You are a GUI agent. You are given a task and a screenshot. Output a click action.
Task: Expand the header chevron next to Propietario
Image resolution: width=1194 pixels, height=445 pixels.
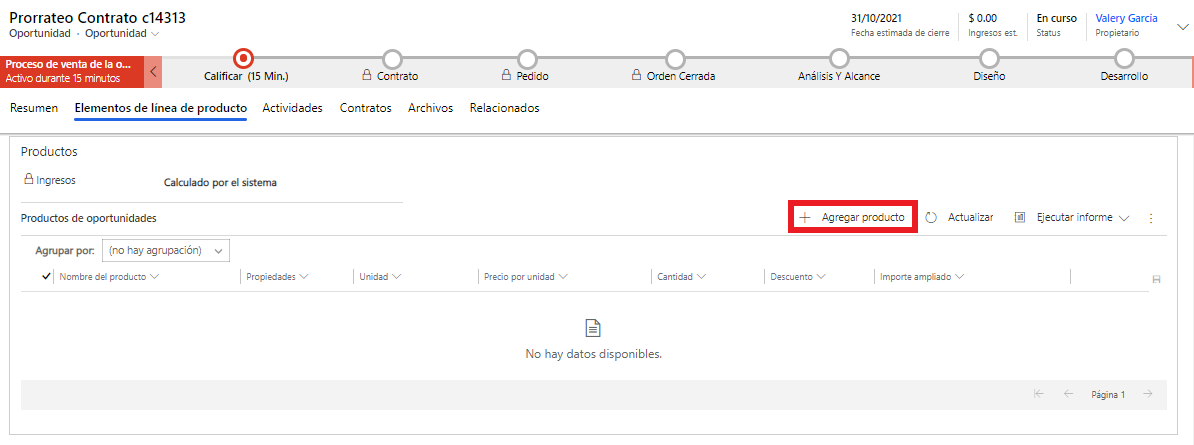1183,26
